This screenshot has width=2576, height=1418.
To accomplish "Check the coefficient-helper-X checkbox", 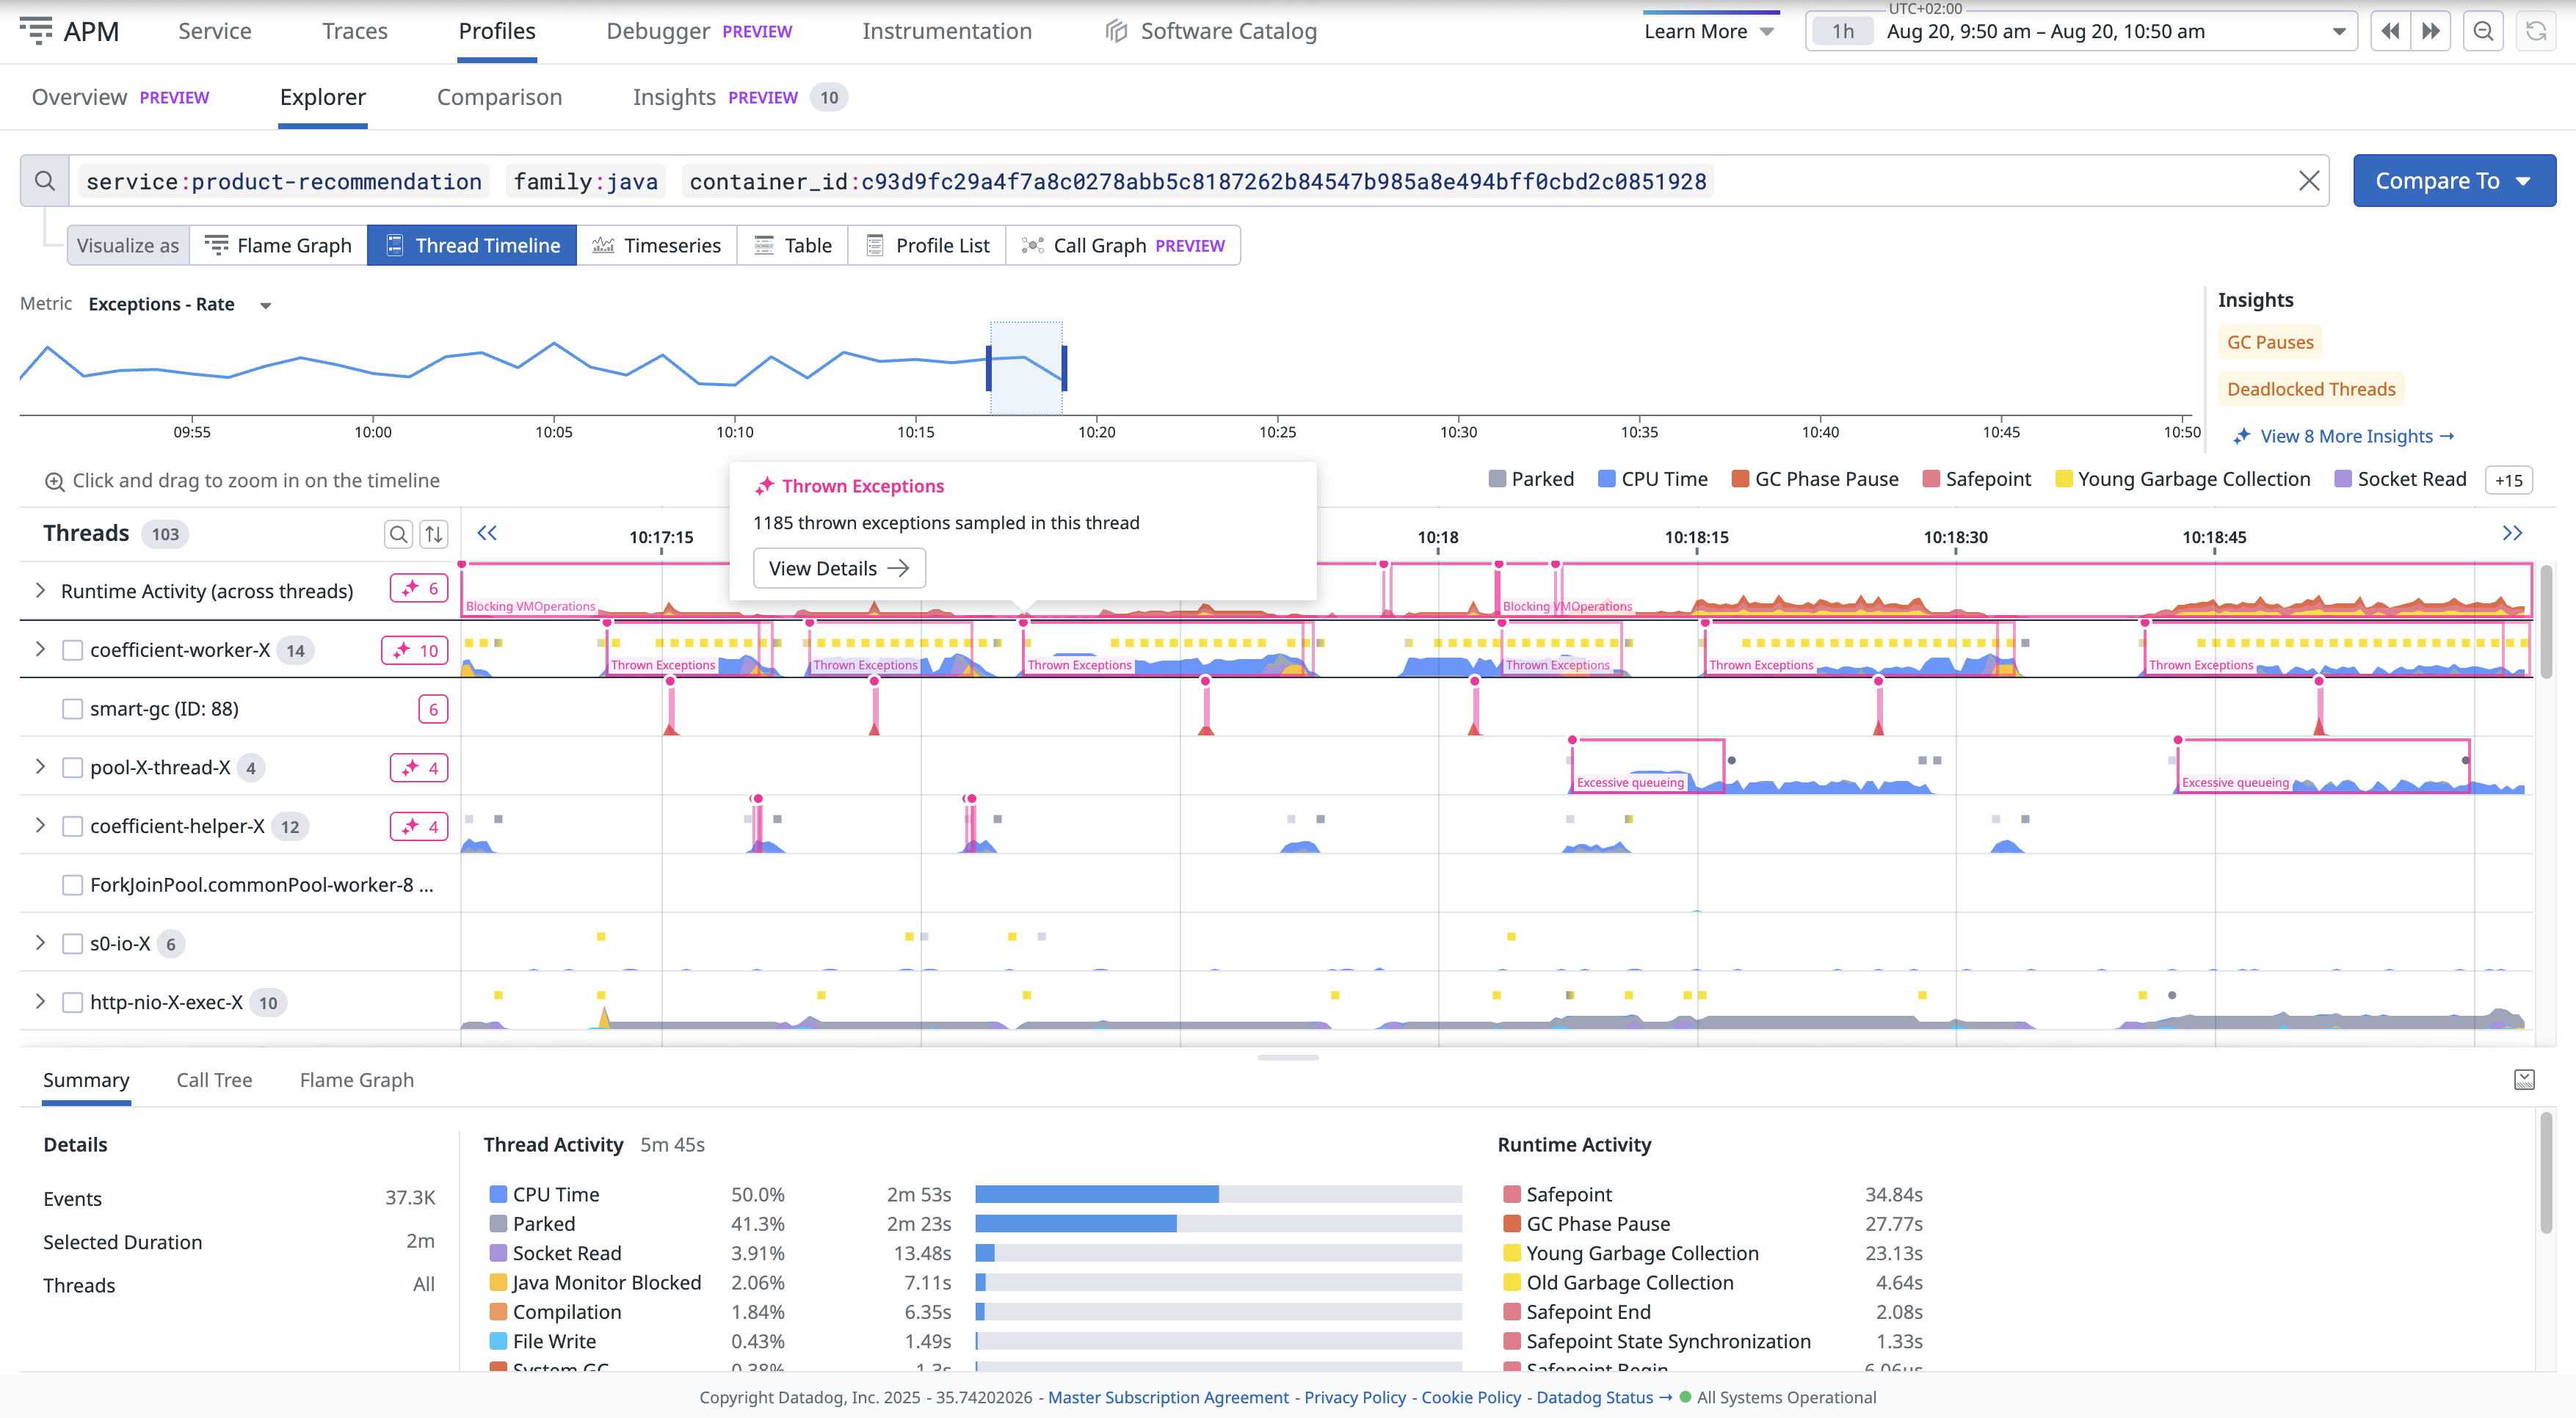I will click(72, 827).
